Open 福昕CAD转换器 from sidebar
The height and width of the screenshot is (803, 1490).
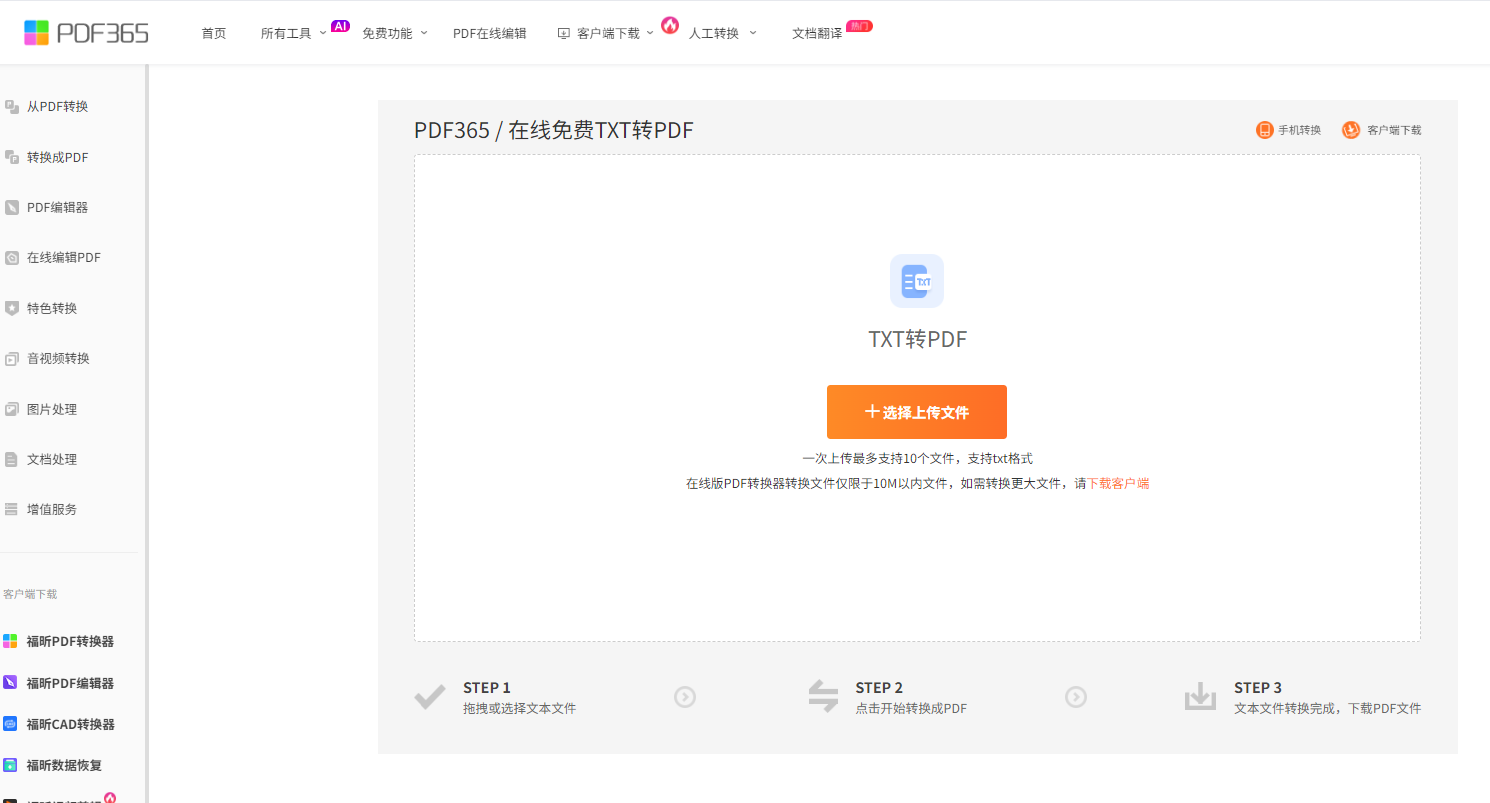click(x=70, y=724)
